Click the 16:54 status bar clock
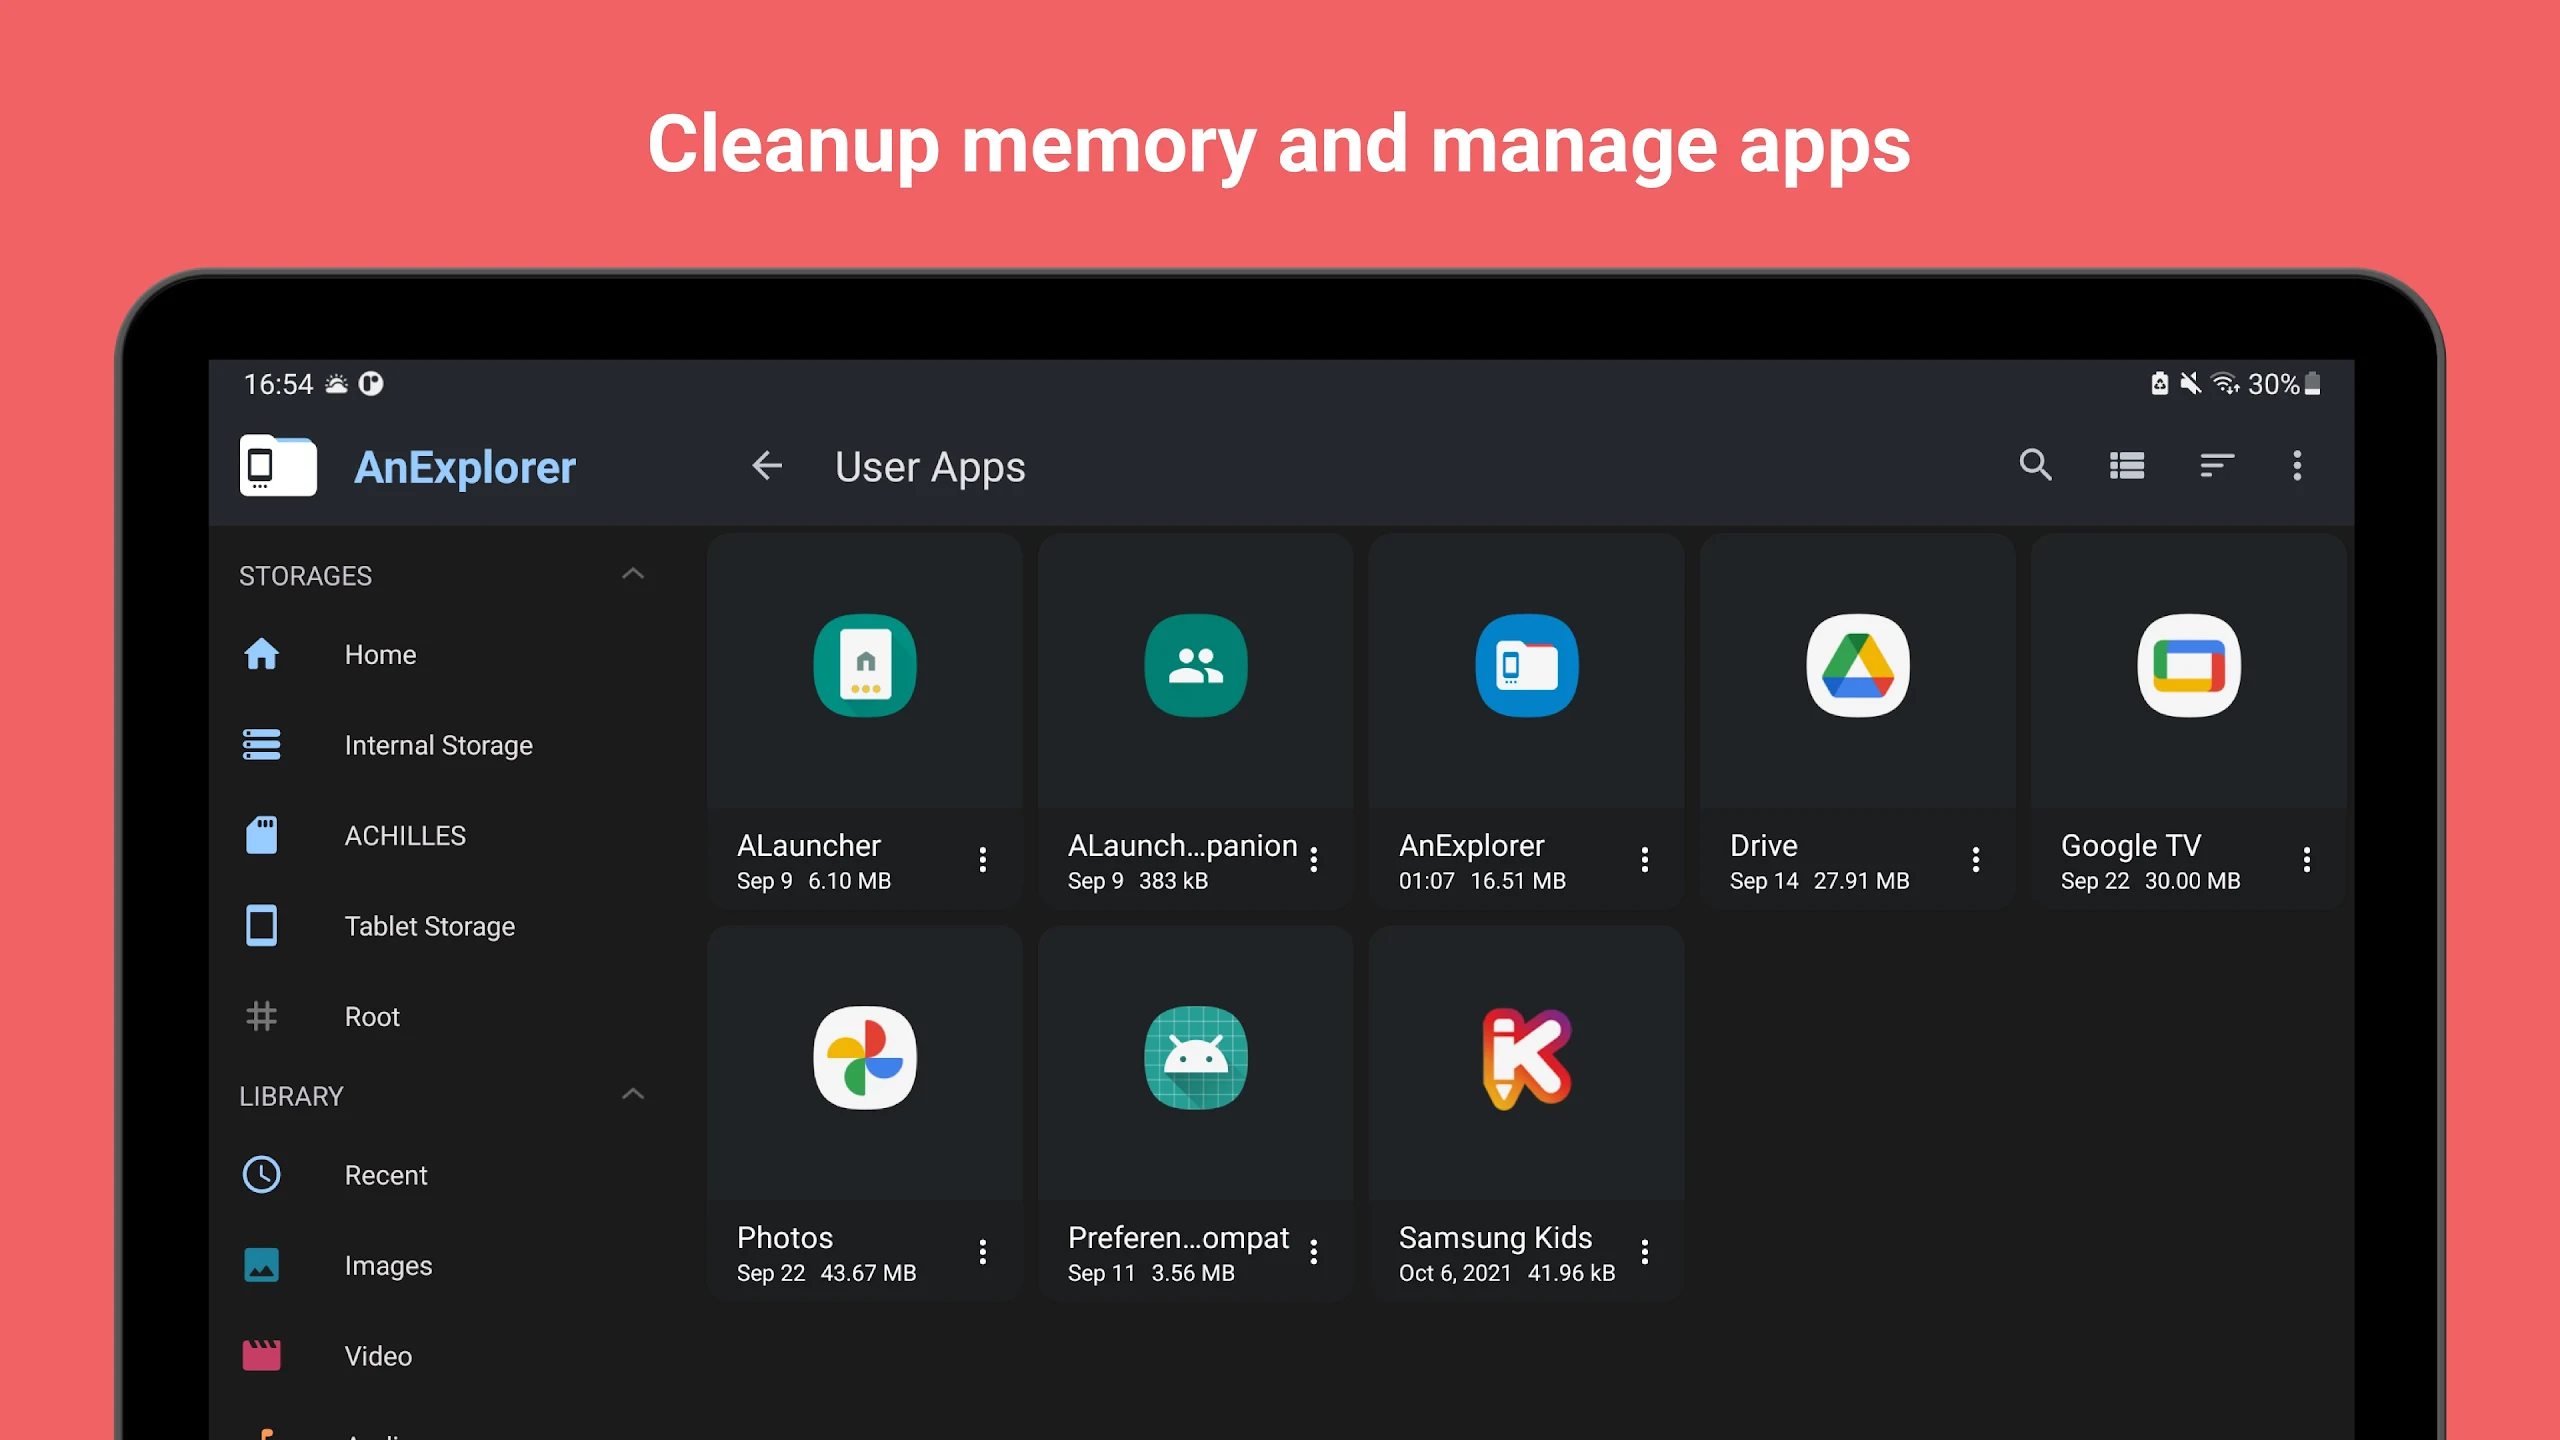Image resolution: width=2560 pixels, height=1440 pixels. tap(279, 384)
